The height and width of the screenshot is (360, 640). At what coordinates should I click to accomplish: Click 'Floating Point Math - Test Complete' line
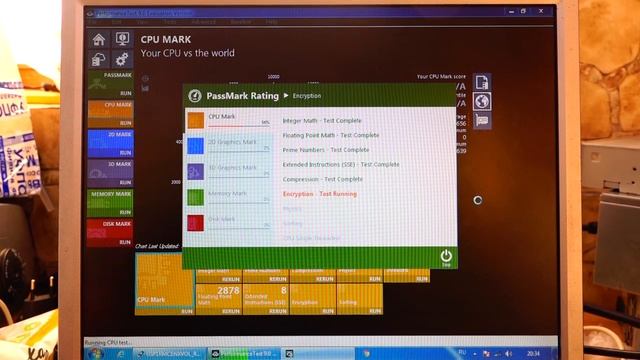click(x=331, y=135)
